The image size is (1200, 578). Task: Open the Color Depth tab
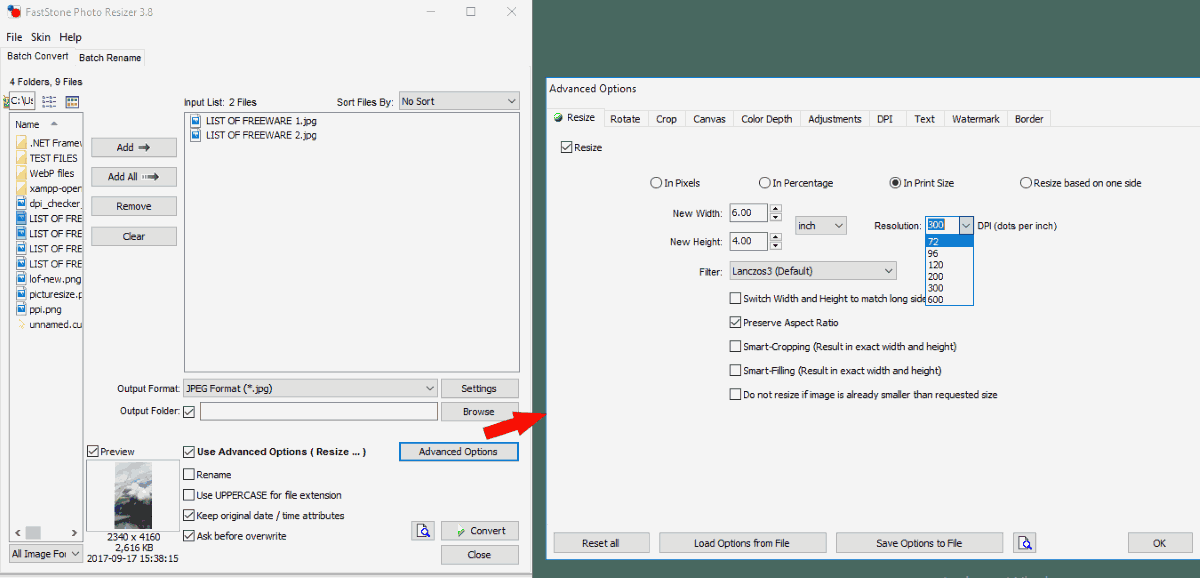[x=767, y=119]
